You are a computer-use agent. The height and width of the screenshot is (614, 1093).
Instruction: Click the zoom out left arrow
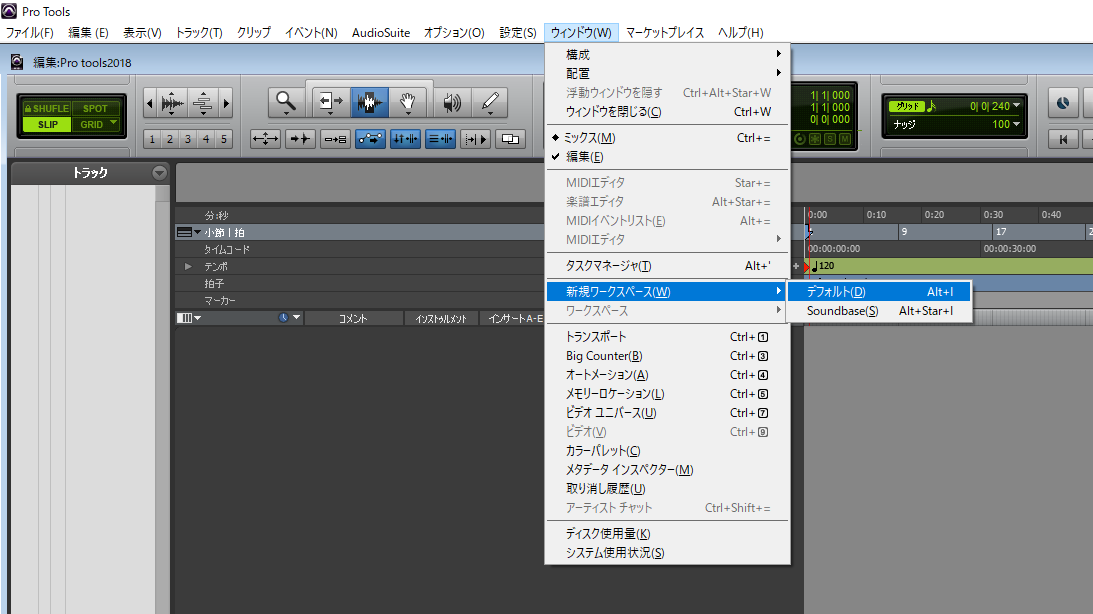(x=149, y=103)
